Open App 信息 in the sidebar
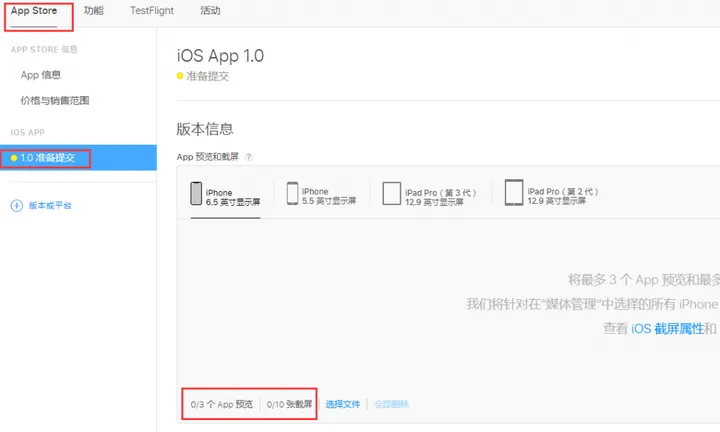The image size is (720, 432). point(41,75)
